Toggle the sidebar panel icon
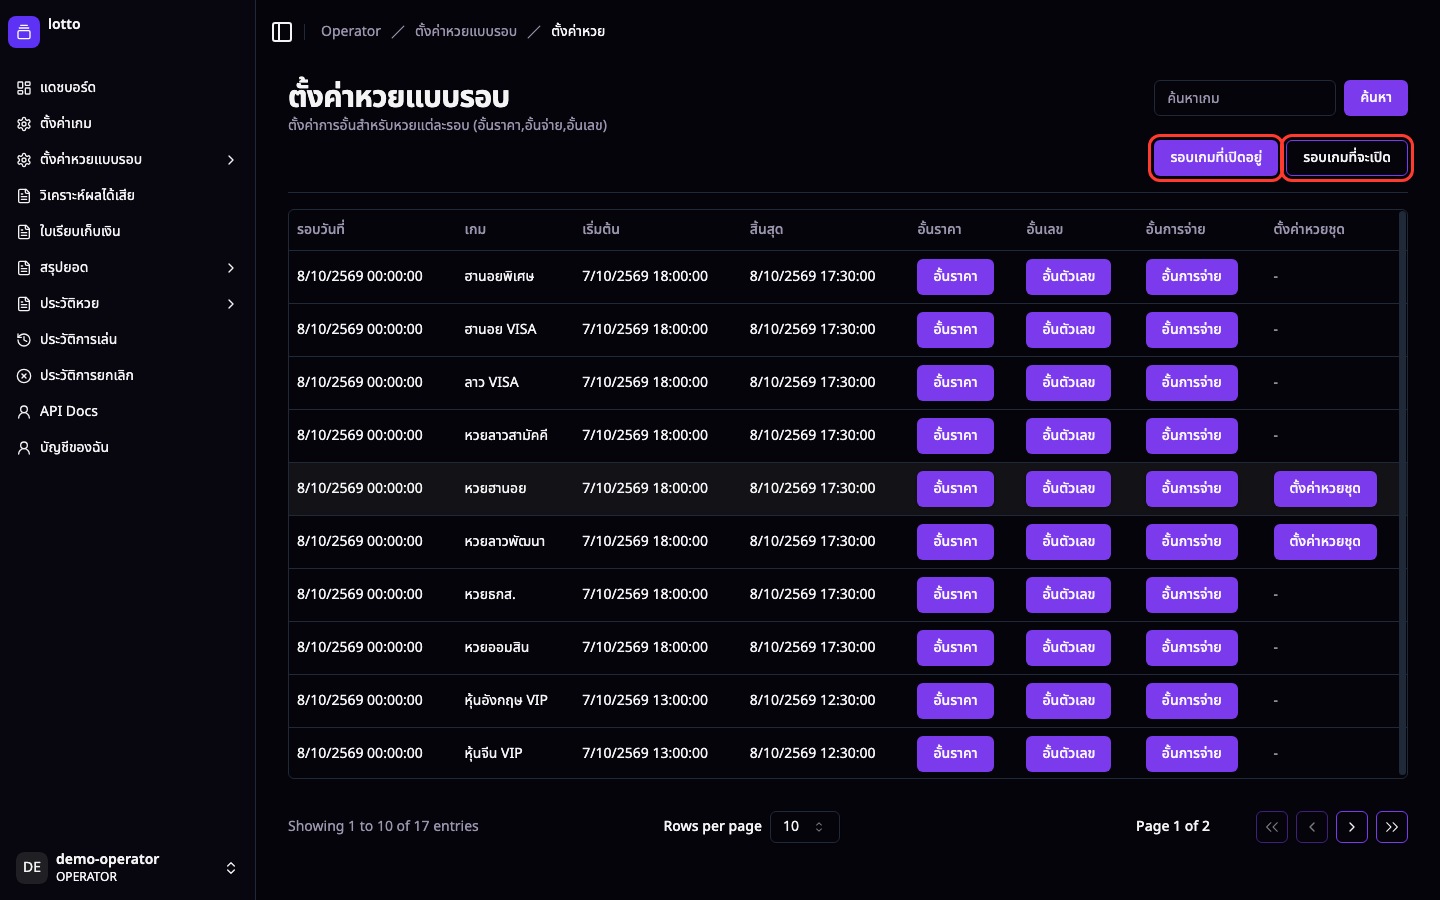This screenshot has width=1440, height=900. click(x=282, y=32)
